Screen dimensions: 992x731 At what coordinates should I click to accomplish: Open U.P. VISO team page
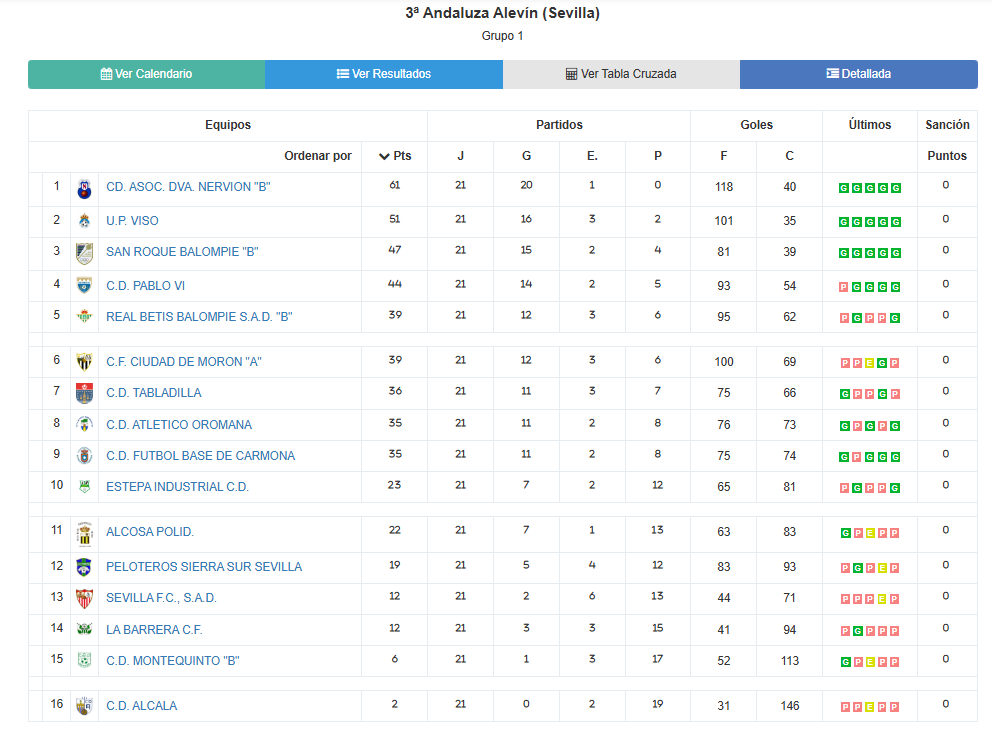pyautogui.click(x=132, y=221)
